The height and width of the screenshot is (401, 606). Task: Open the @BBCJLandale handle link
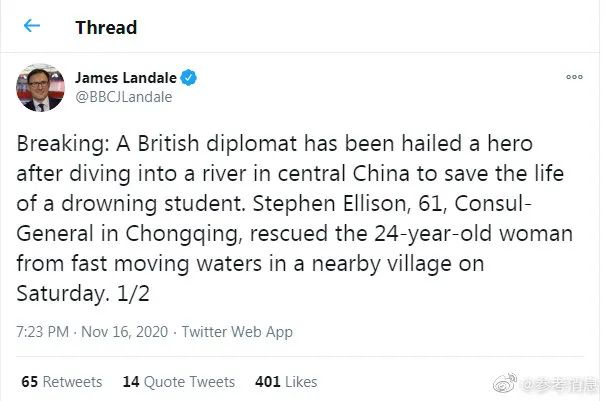[124, 97]
